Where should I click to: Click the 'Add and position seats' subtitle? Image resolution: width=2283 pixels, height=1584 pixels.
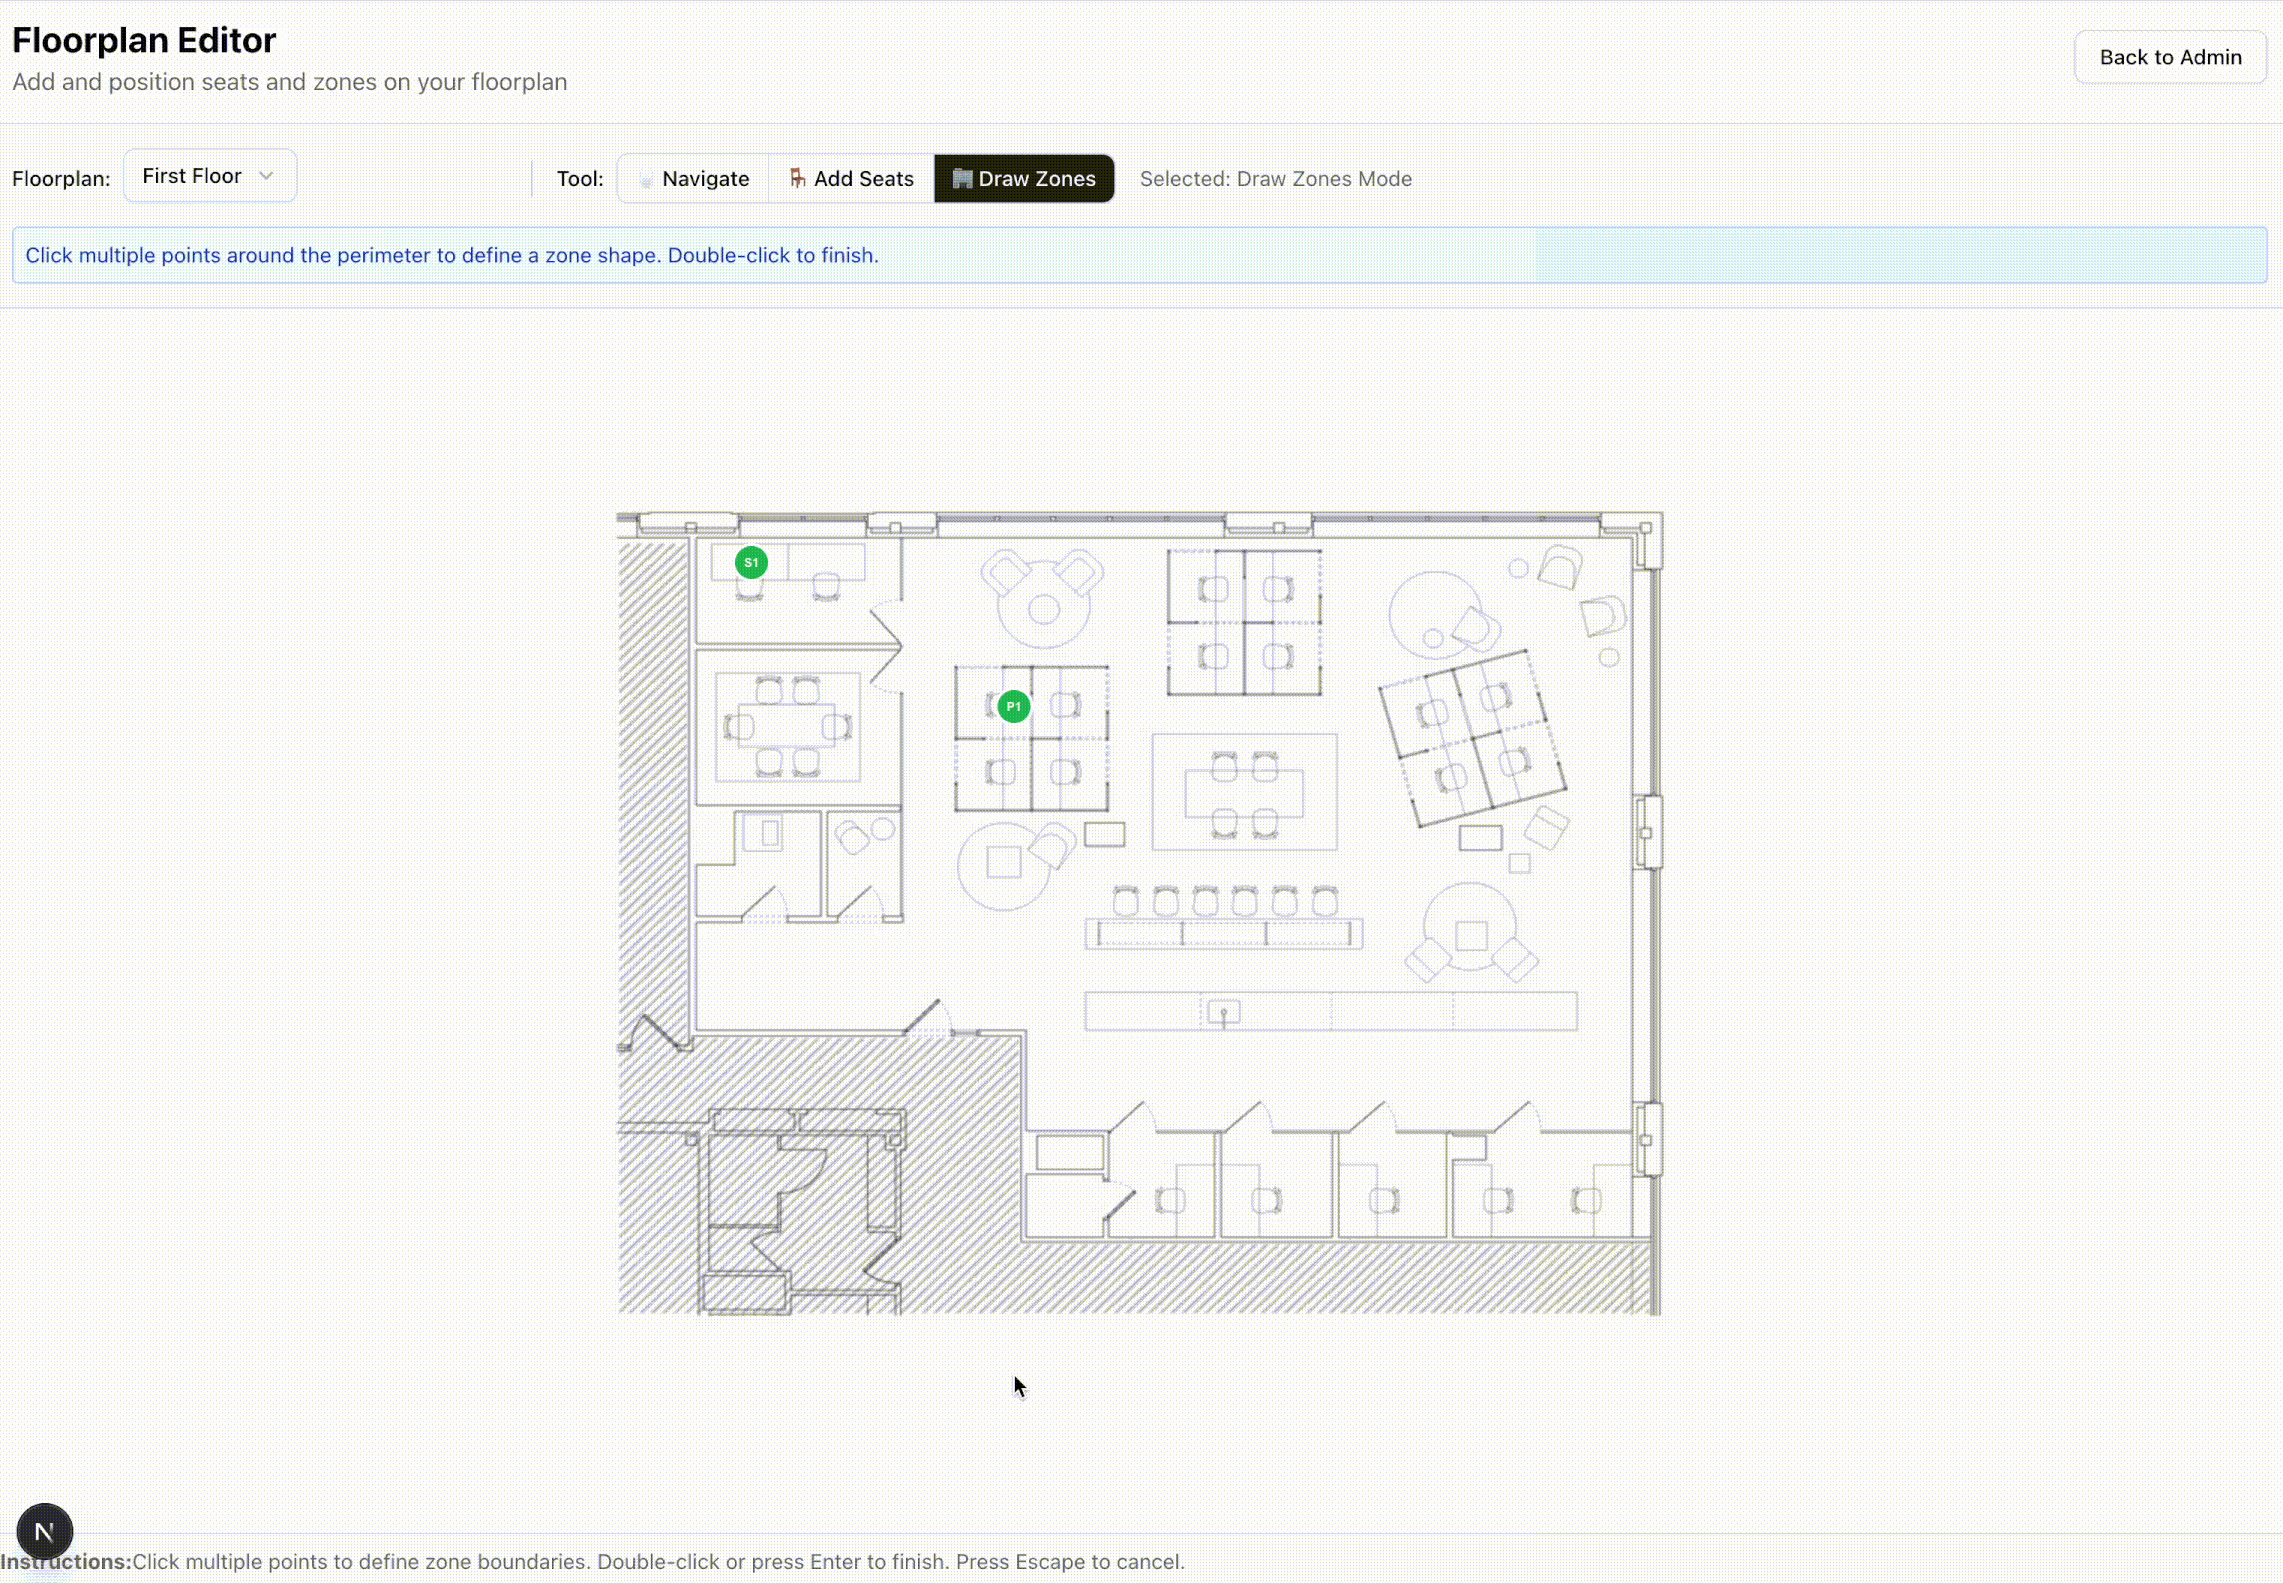coord(290,82)
